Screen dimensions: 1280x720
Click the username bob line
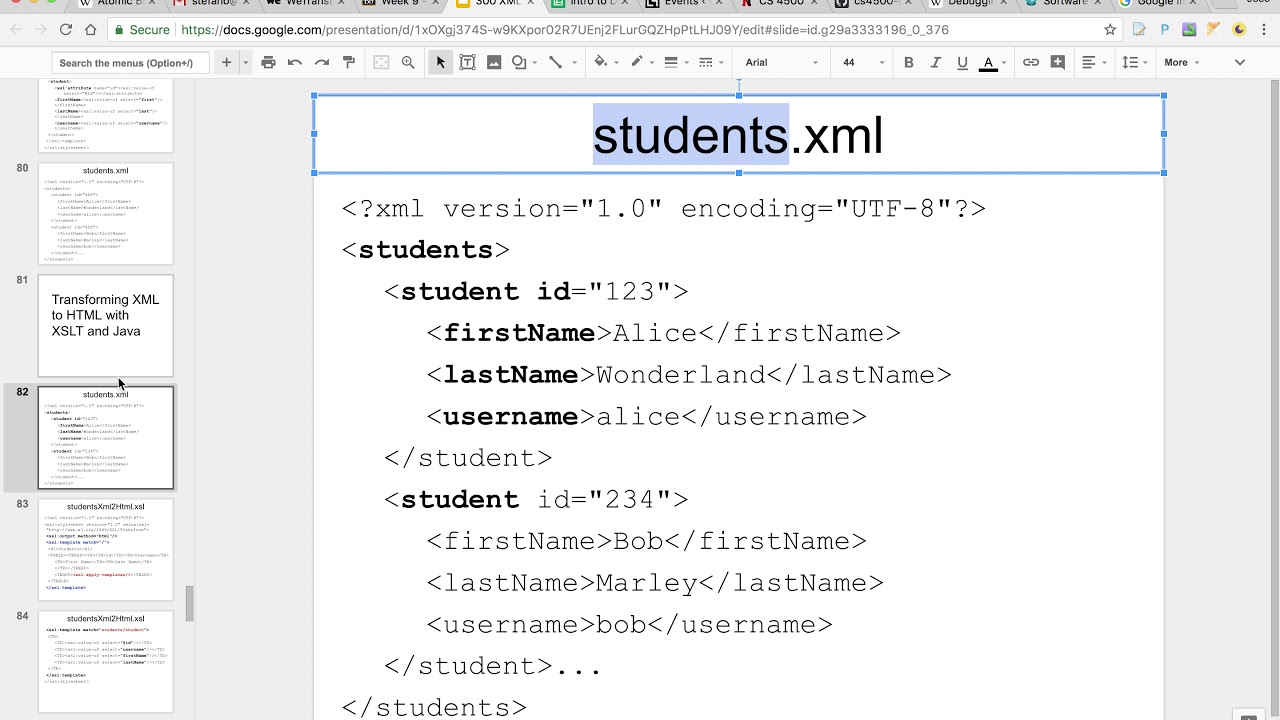630,624
